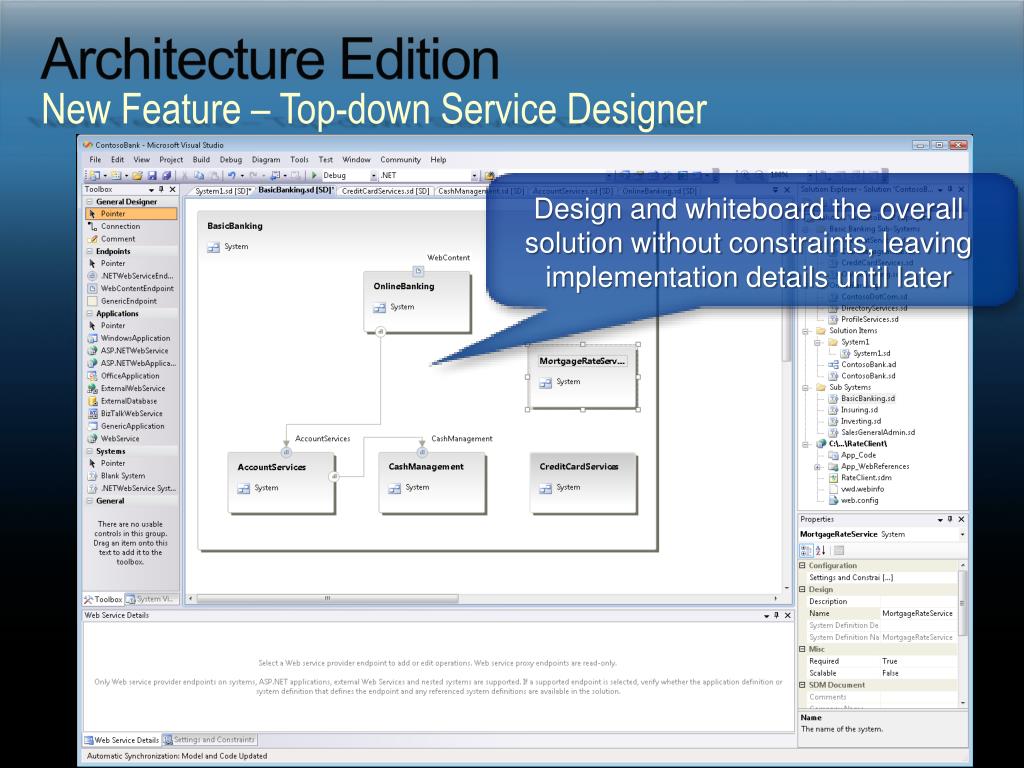Open the Toolbox window position menu arrow
Screen dimensions: 1024x768
151,189
